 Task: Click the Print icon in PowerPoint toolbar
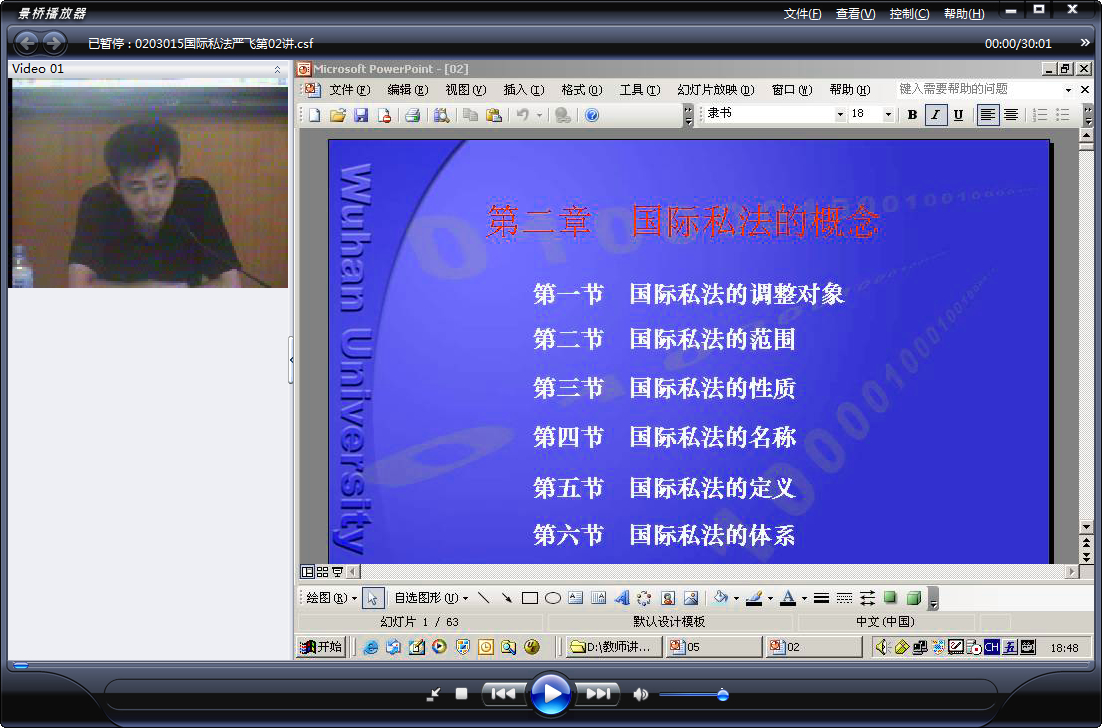coord(413,115)
